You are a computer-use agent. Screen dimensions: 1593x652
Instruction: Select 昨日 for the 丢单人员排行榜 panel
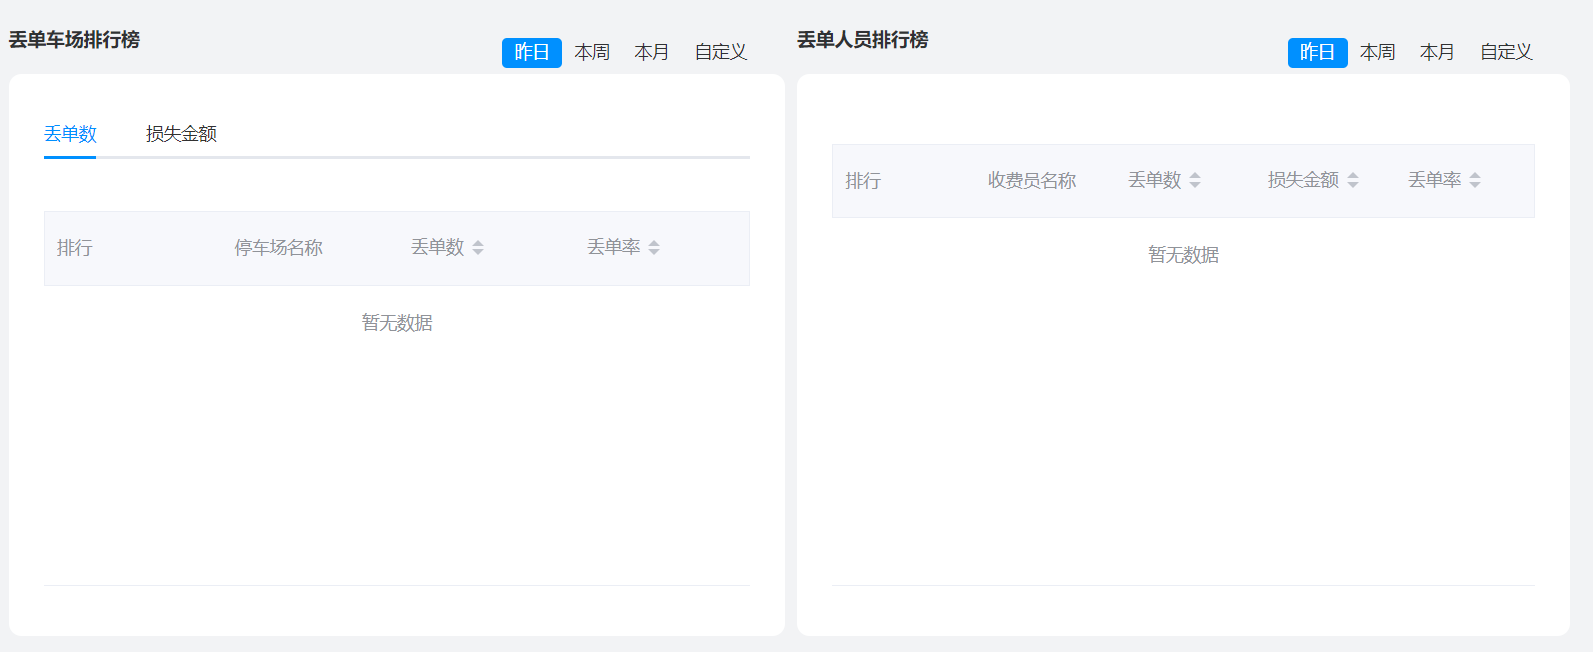1317,52
